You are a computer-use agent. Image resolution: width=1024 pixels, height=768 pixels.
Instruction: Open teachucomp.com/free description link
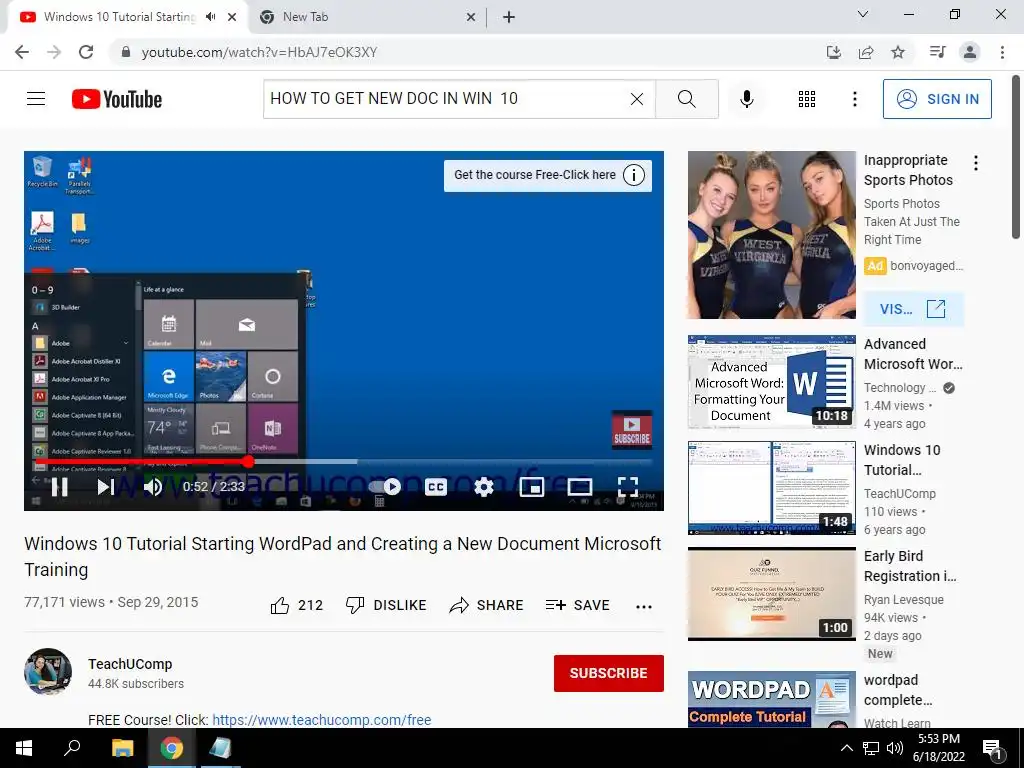point(321,720)
